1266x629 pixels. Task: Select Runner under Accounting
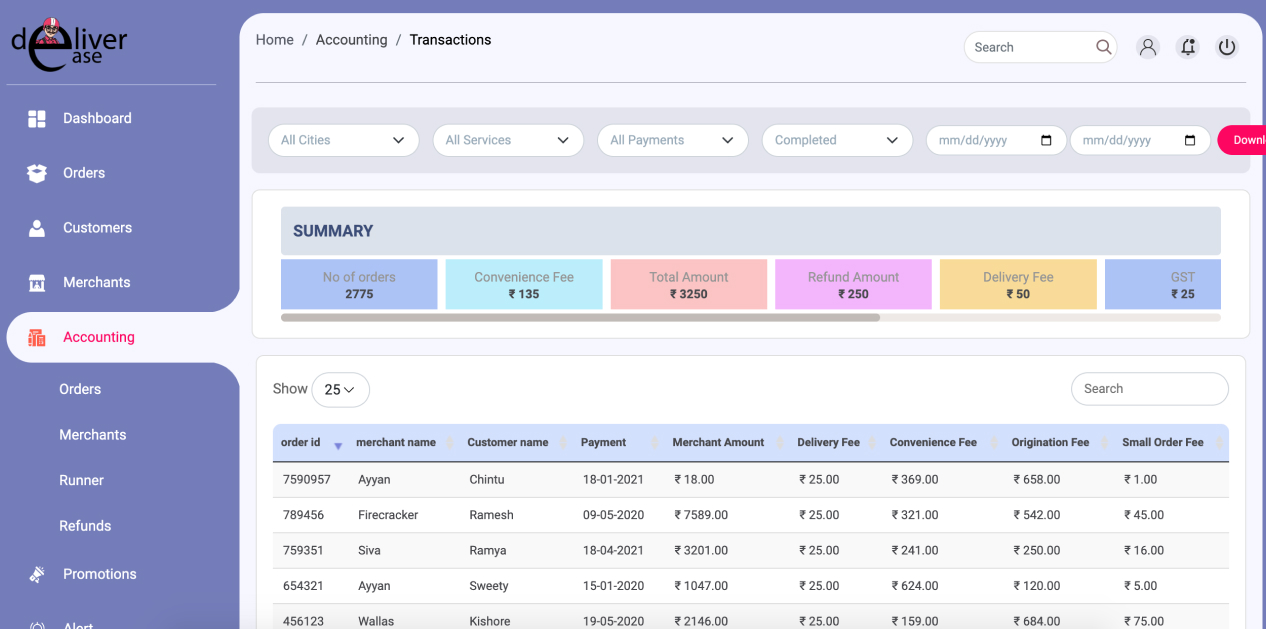(81, 480)
